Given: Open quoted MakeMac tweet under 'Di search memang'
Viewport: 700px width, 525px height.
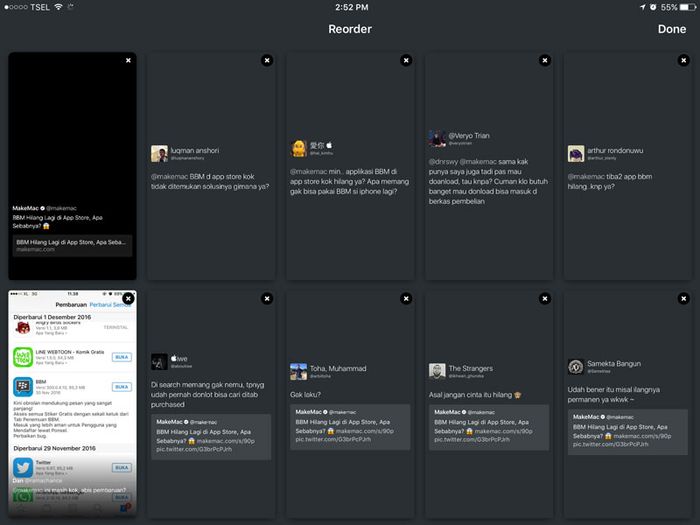Looking at the screenshot, I should tap(211, 437).
